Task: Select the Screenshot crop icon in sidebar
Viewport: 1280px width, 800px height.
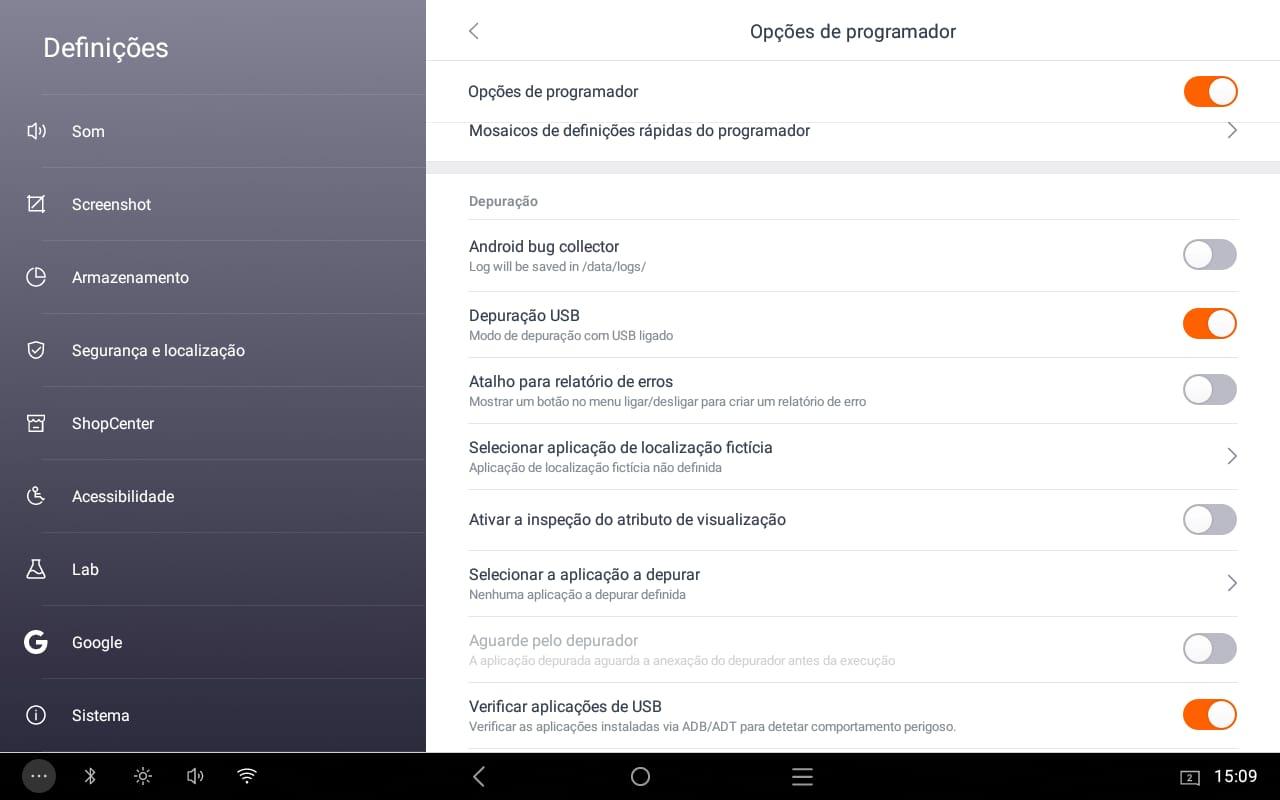Action: 36,204
